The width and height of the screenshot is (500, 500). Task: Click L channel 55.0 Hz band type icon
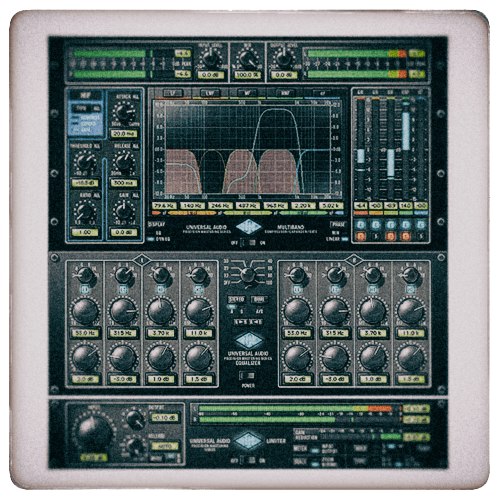[x=85, y=289]
